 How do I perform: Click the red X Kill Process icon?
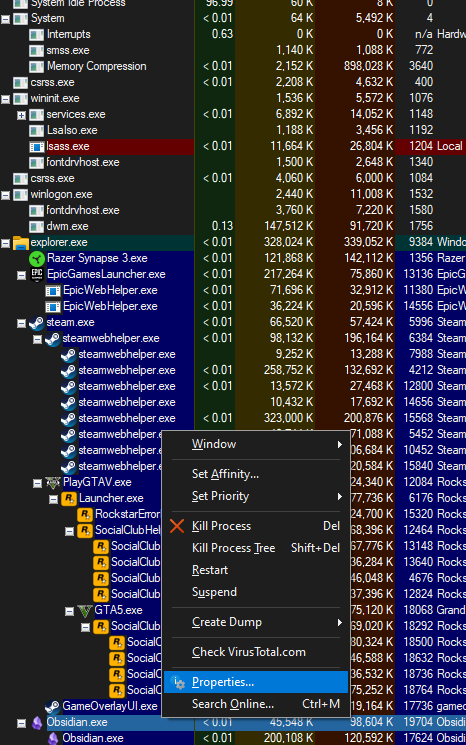click(x=177, y=526)
